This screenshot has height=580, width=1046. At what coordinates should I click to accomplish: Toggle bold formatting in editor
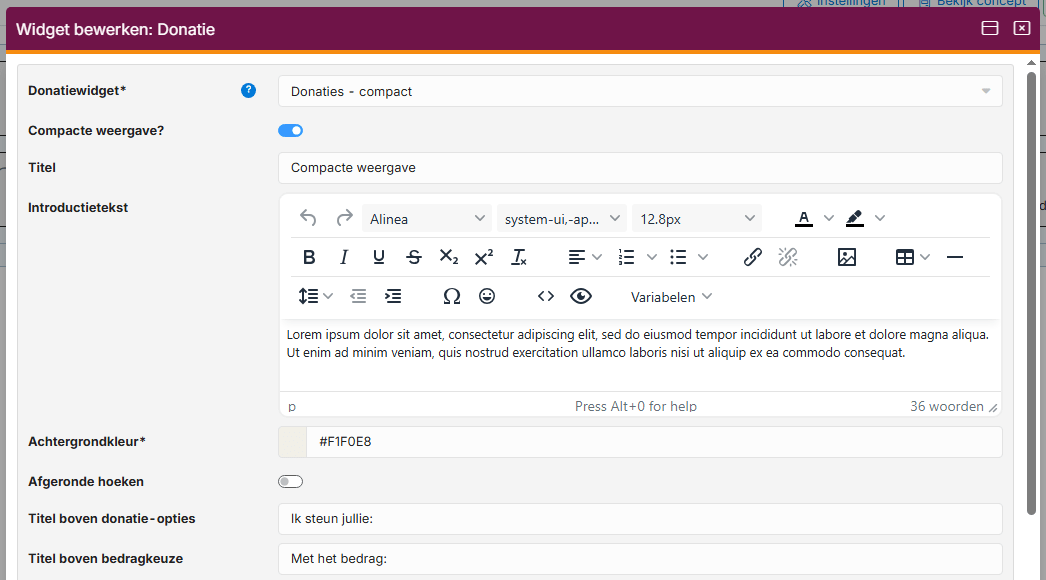[309, 257]
